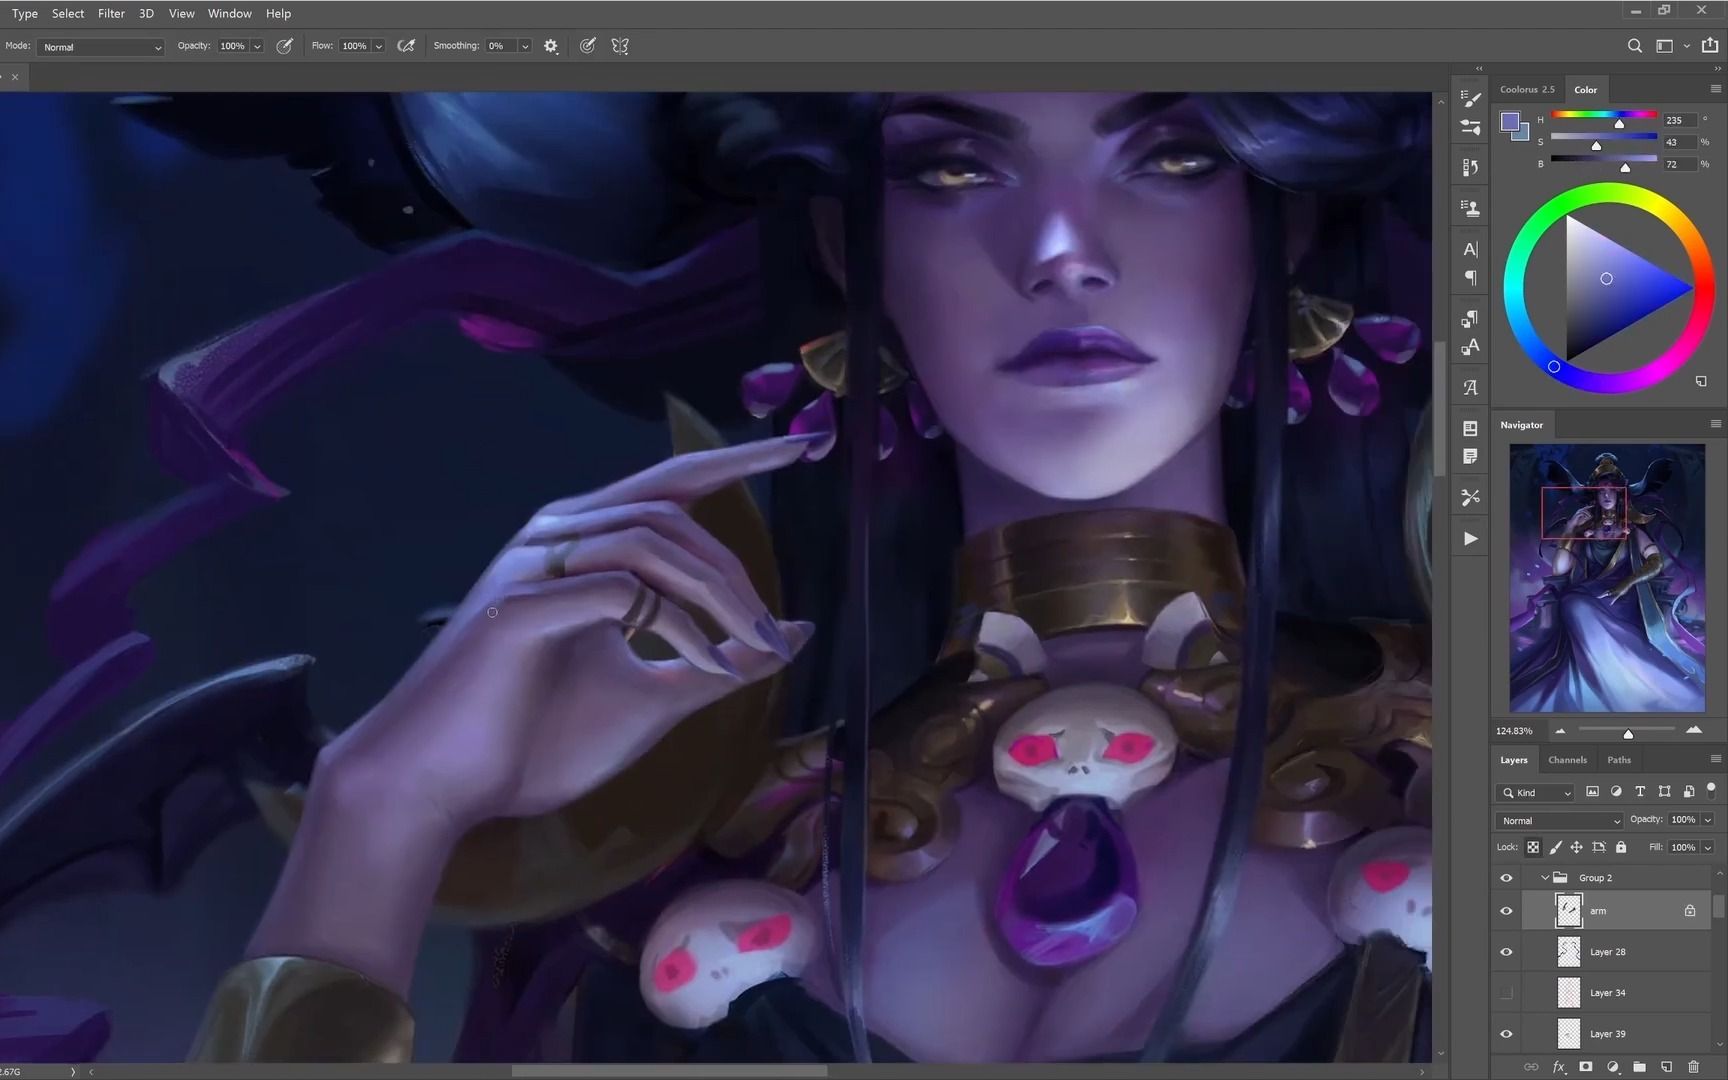
Task: Open the brush Mode dropdown
Action: pyautogui.click(x=100, y=47)
